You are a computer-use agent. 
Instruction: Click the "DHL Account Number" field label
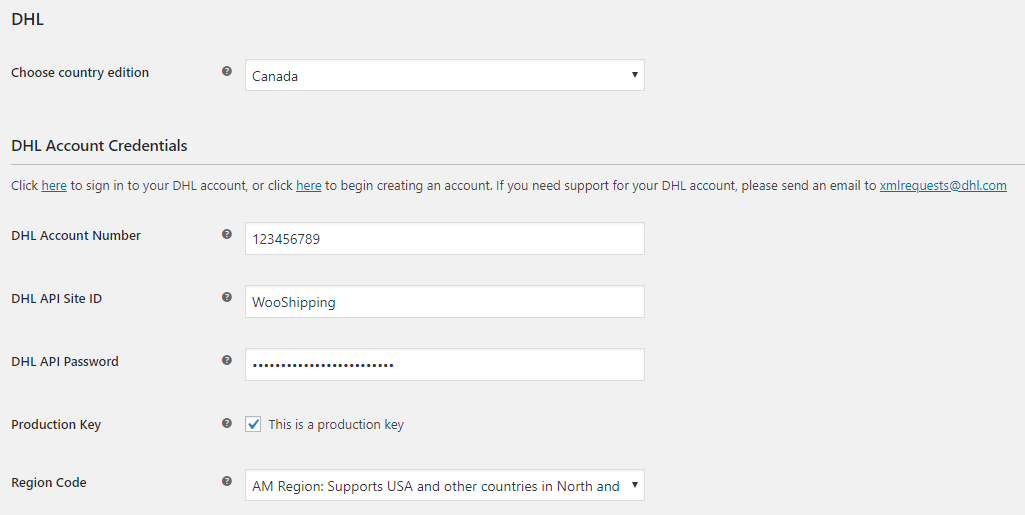point(76,236)
